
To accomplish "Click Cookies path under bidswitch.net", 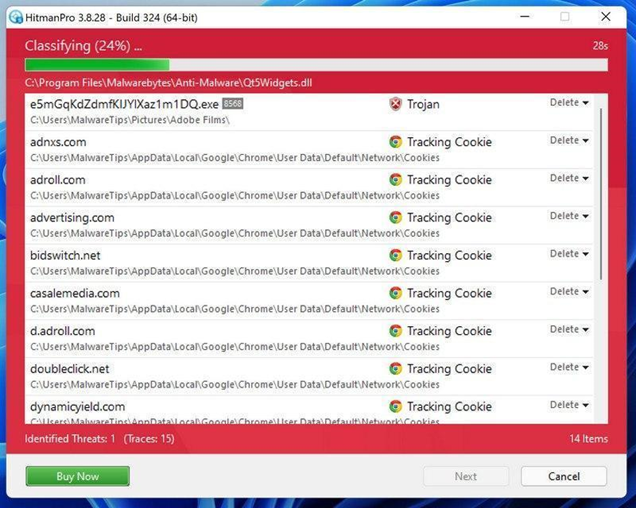I will pos(235,271).
